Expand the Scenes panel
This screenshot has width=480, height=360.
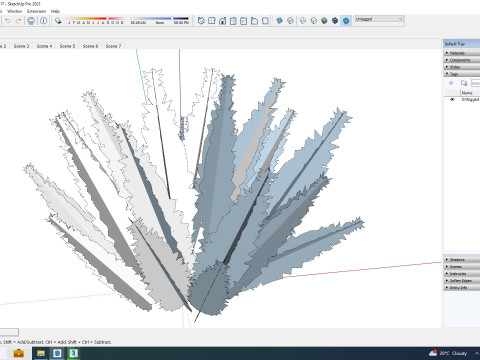click(x=462, y=266)
